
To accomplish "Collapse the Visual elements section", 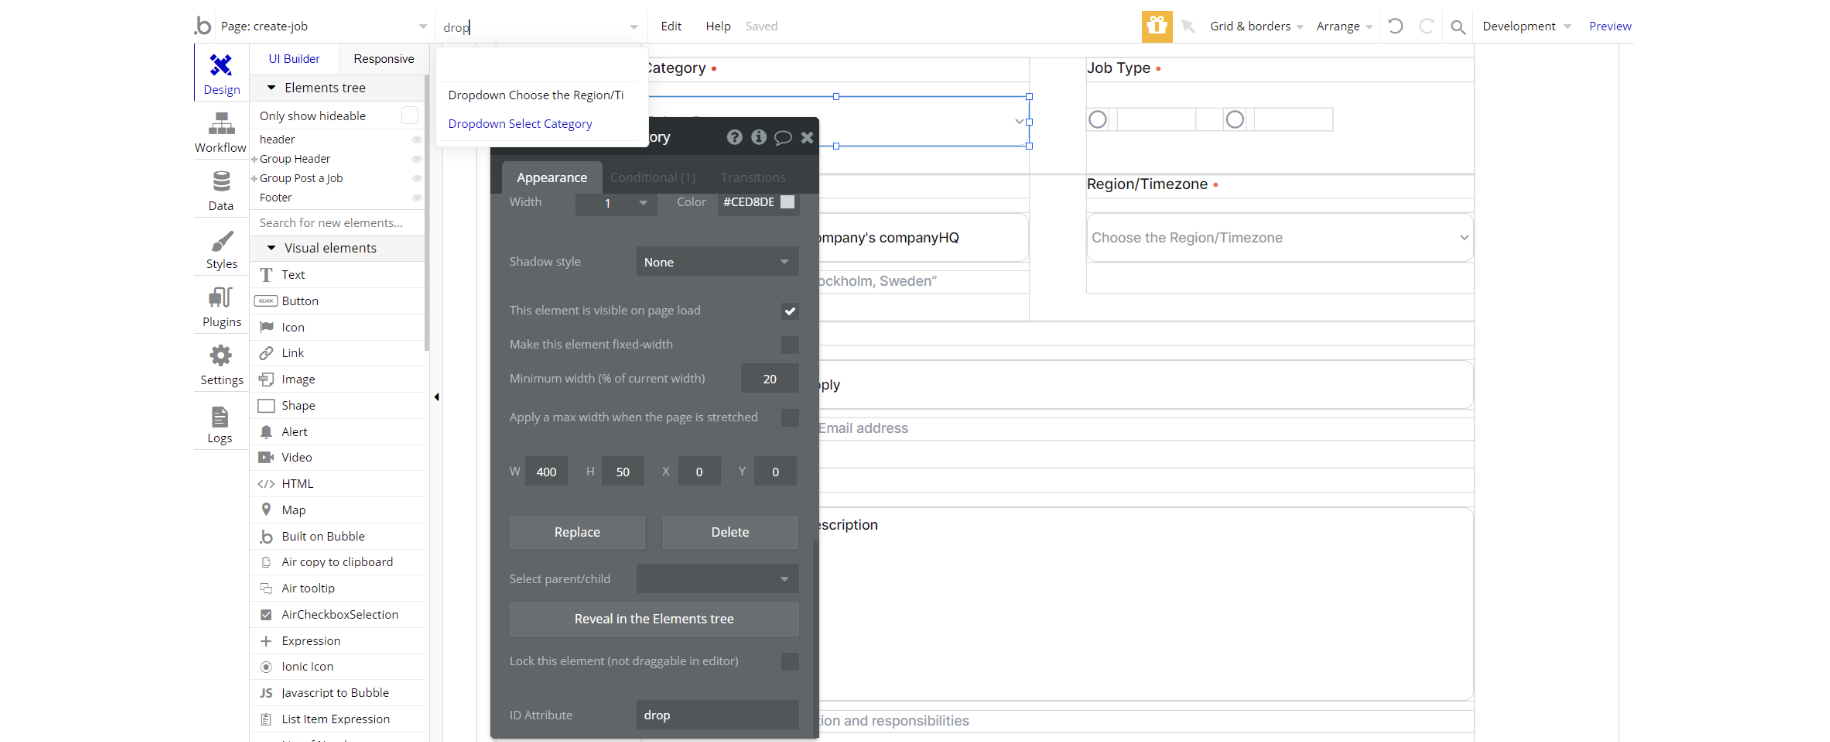I will 271,248.
